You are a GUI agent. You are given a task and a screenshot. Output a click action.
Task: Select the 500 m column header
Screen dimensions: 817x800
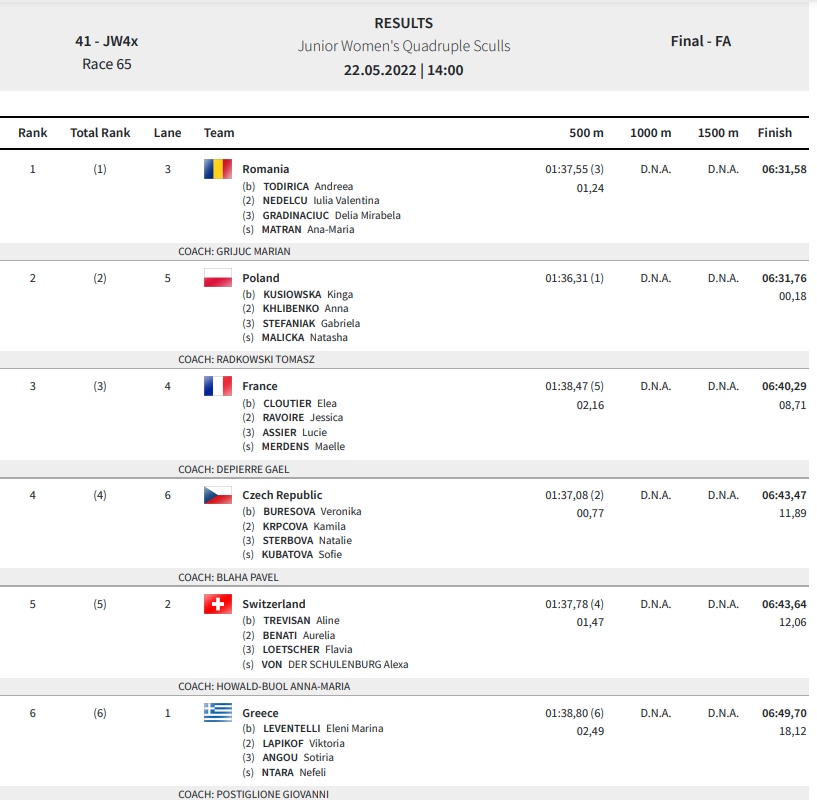click(586, 133)
